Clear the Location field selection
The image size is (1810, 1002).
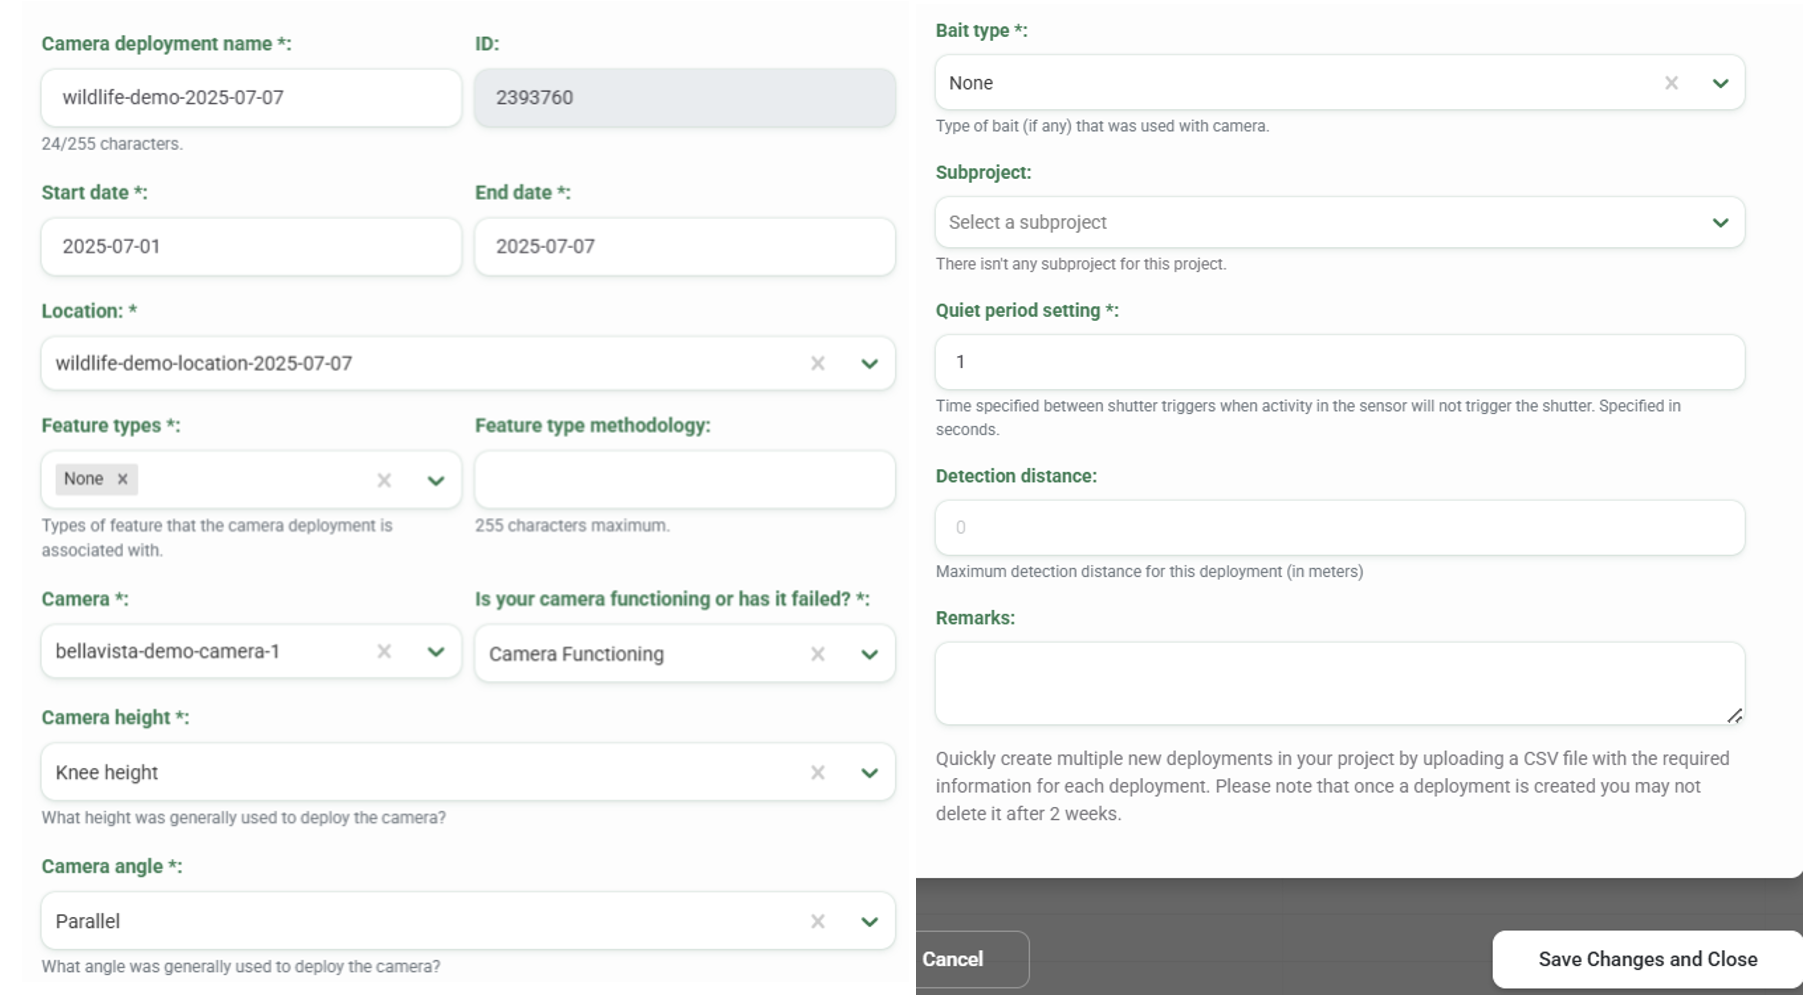click(817, 364)
